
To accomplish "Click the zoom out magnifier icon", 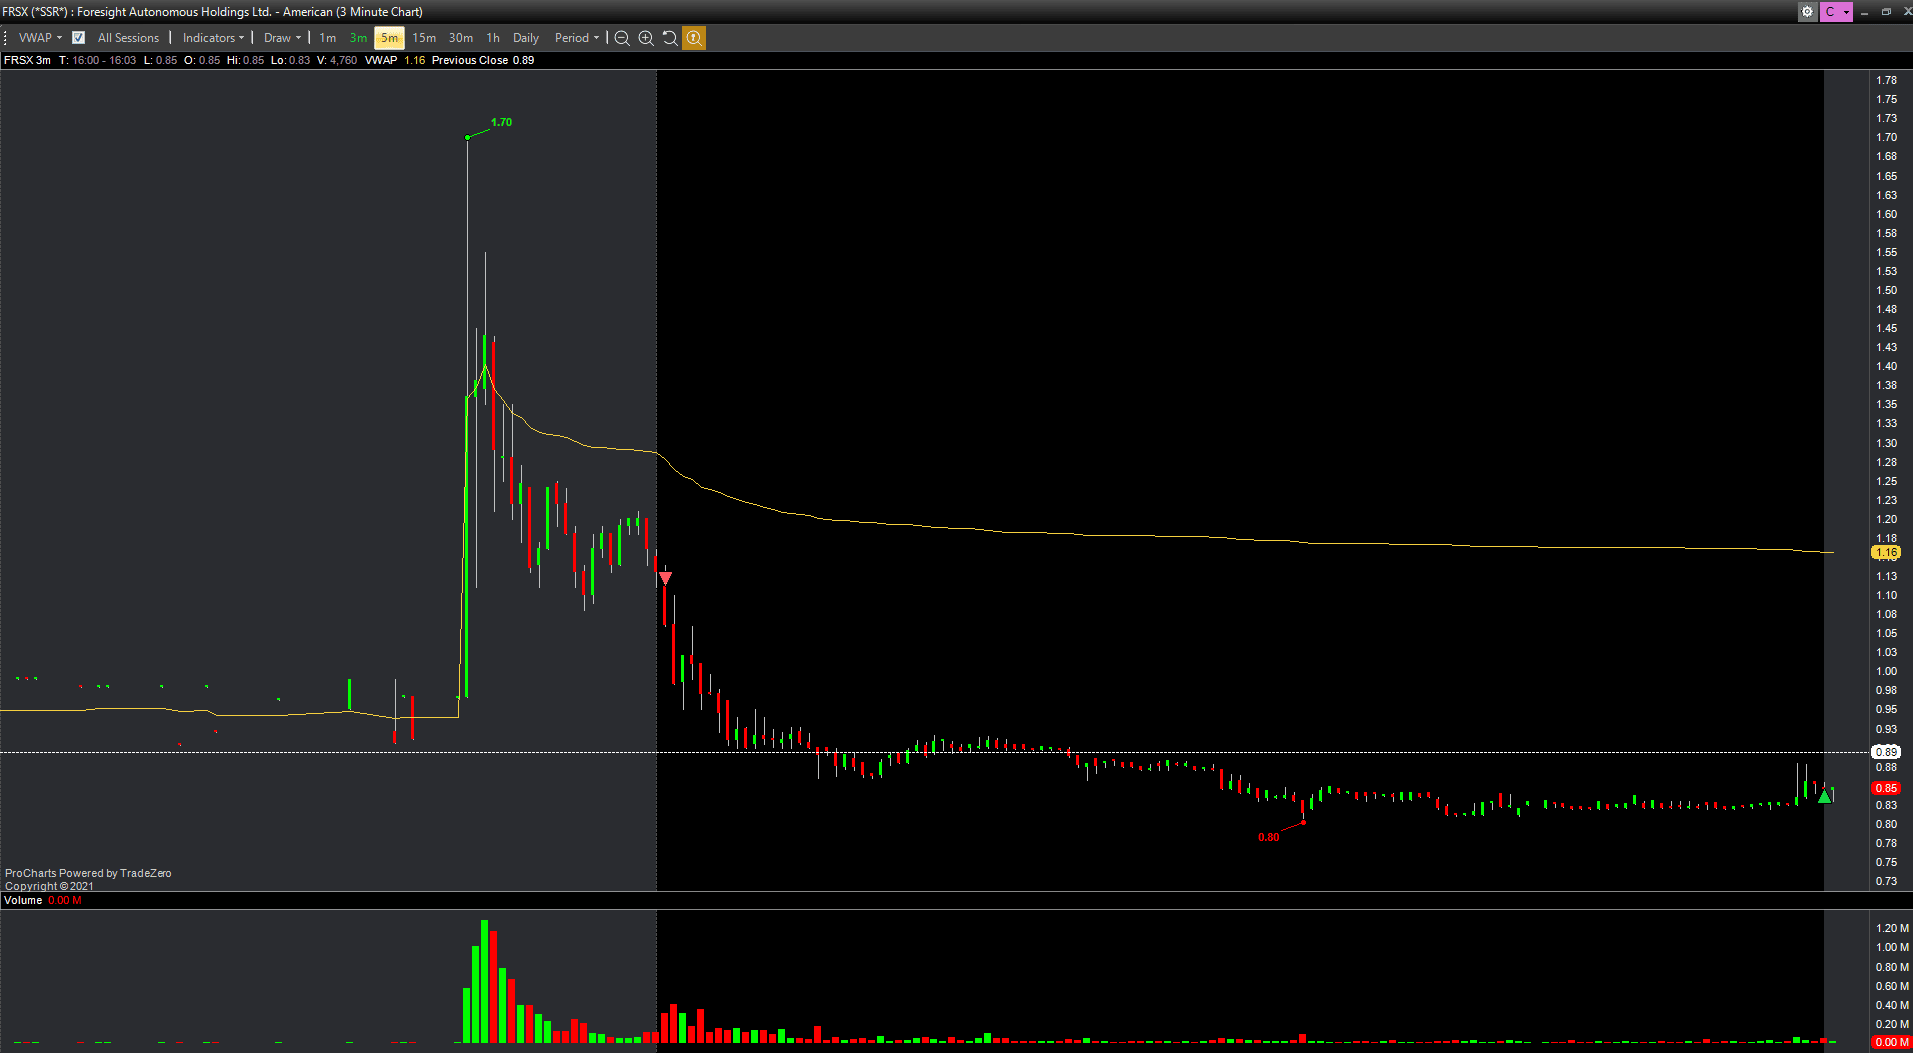I will tap(622, 38).
